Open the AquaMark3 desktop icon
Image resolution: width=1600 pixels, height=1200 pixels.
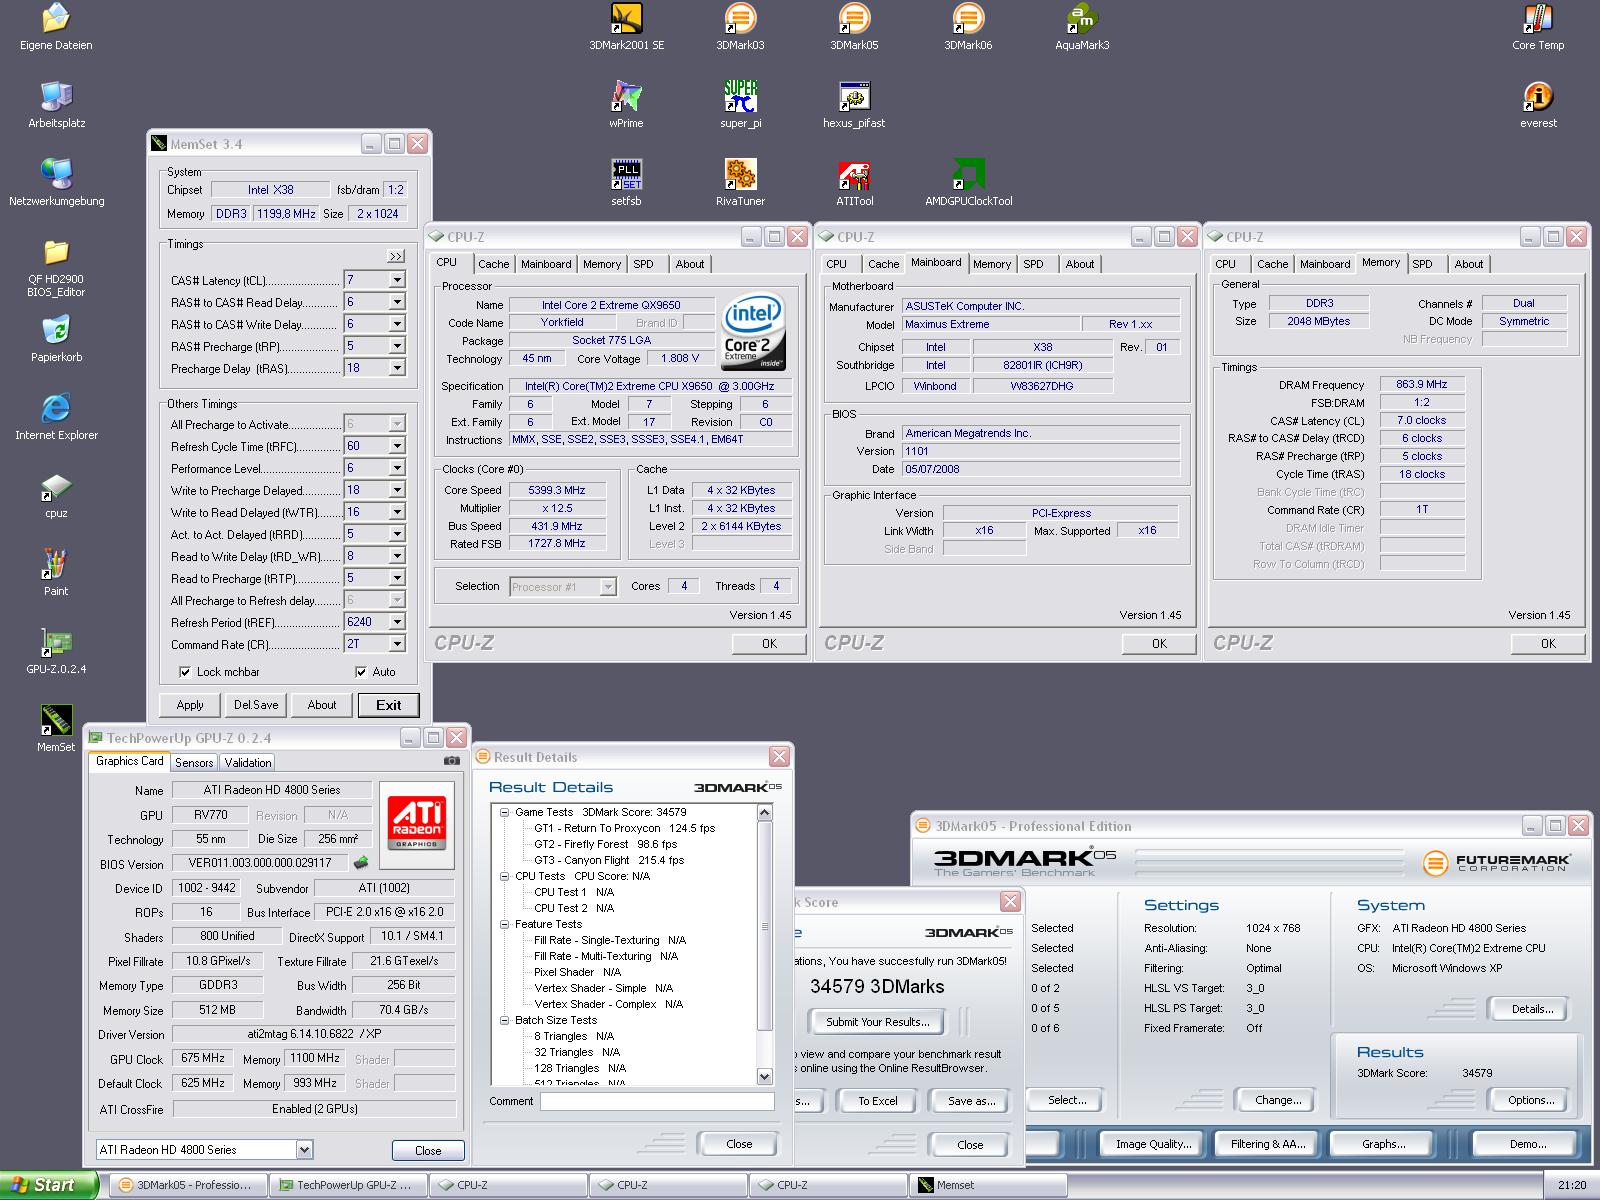1082,27
